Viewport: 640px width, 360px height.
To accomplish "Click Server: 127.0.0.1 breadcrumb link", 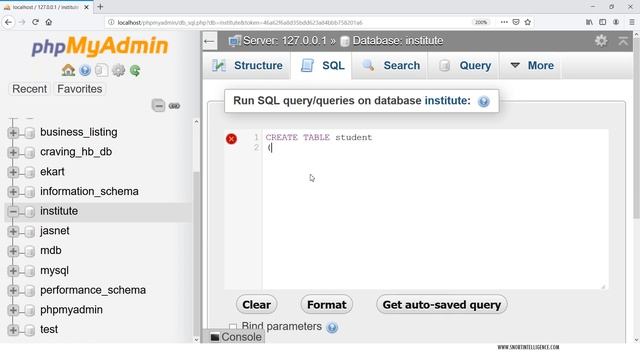I will click(x=284, y=41).
